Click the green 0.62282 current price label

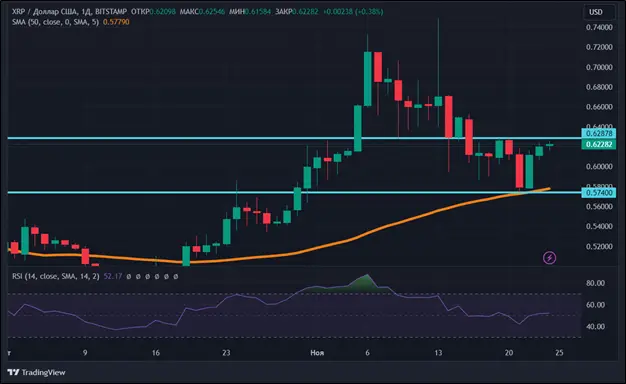click(x=598, y=144)
